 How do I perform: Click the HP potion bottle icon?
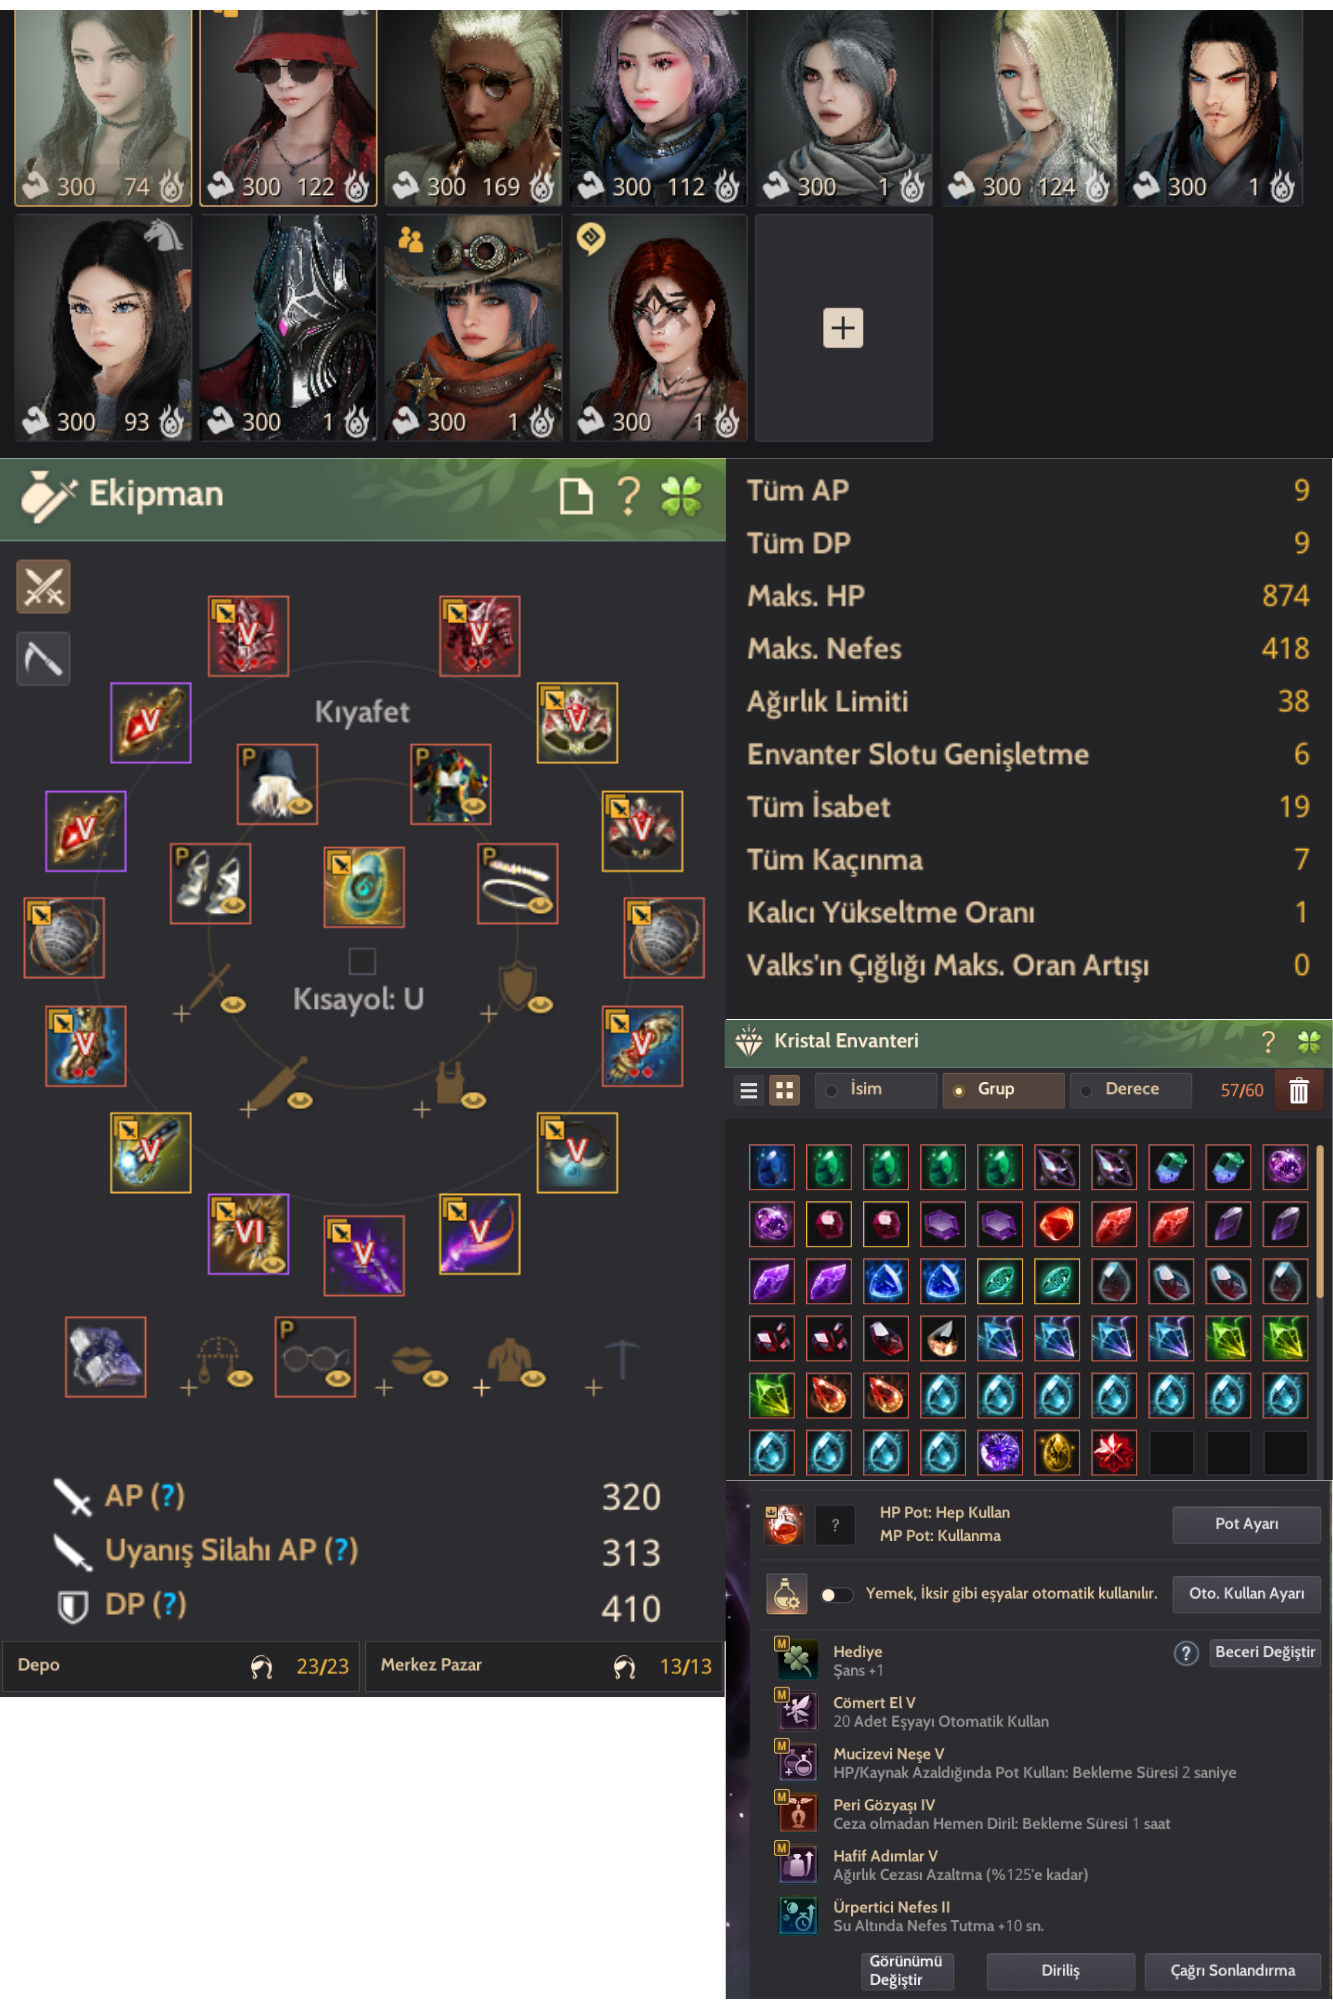click(x=784, y=1524)
